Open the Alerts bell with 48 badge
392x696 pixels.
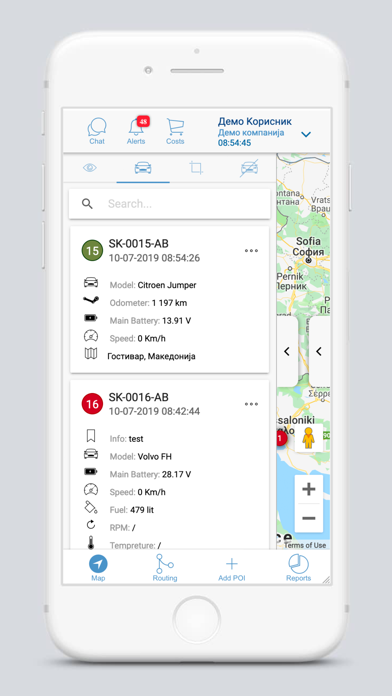coord(137,131)
